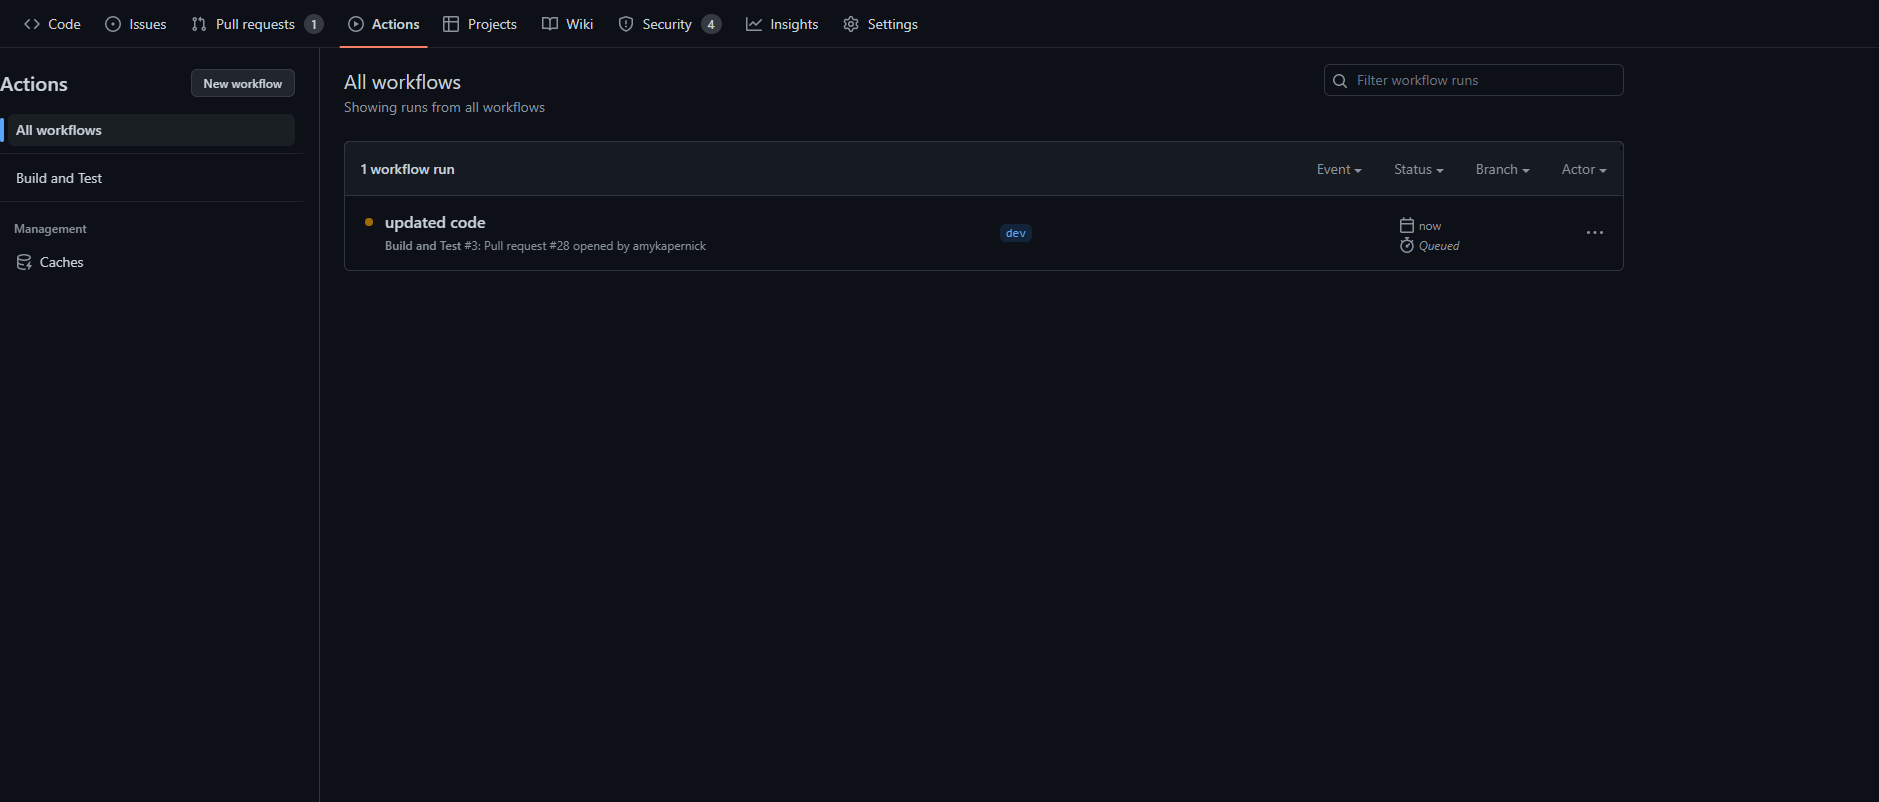The height and width of the screenshot is (802, 1879).
Task: Click the search magnifier icon
Action: click(x=1340, y=80)
